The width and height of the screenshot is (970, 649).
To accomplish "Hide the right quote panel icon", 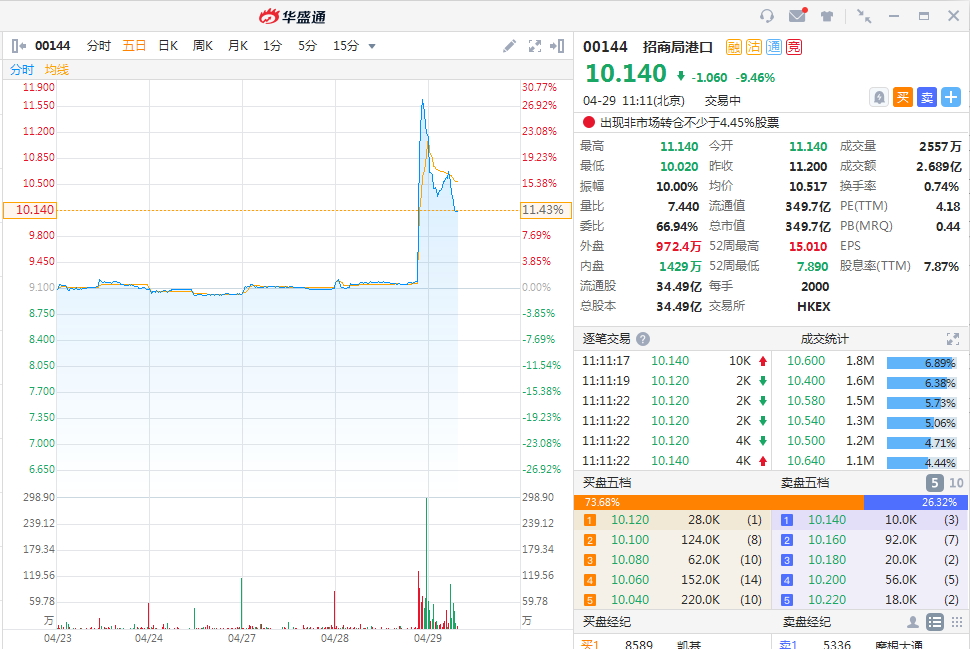I will click(557, 46).
